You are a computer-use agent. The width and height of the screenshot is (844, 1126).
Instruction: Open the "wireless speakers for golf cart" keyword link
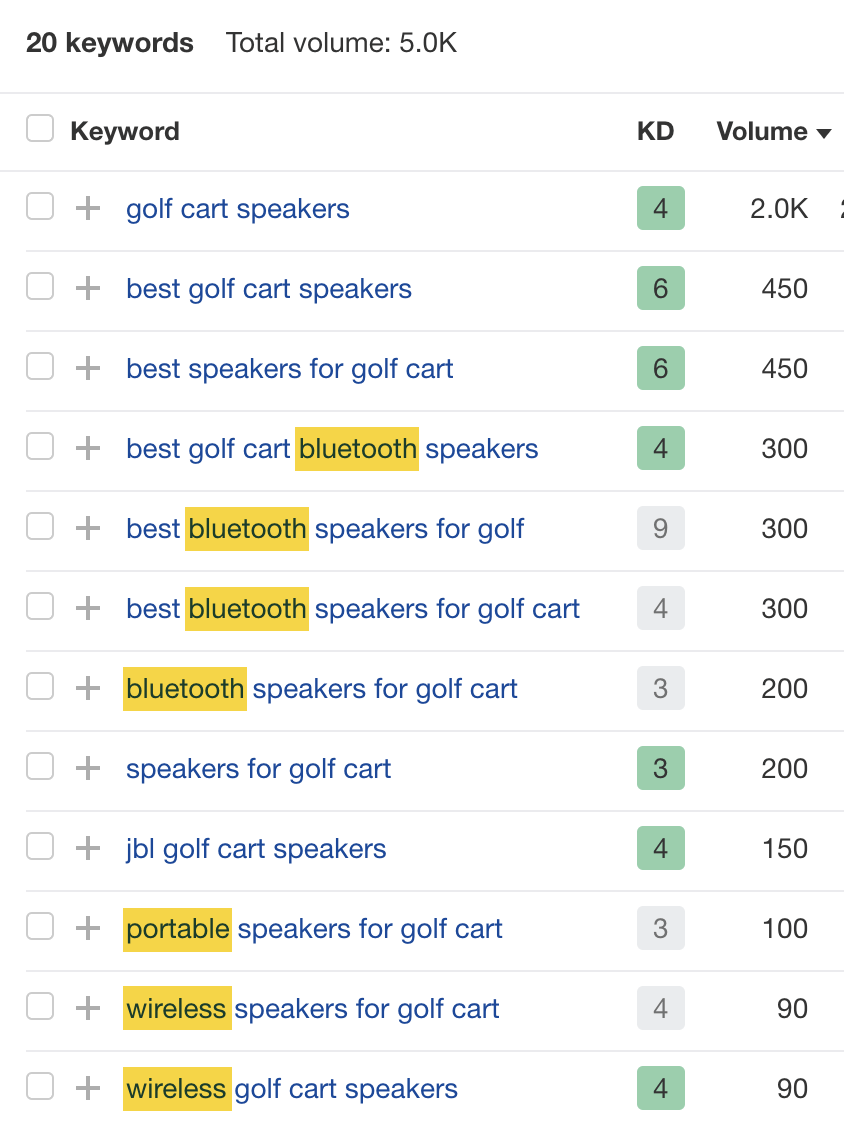click(x=312, y=1008)
